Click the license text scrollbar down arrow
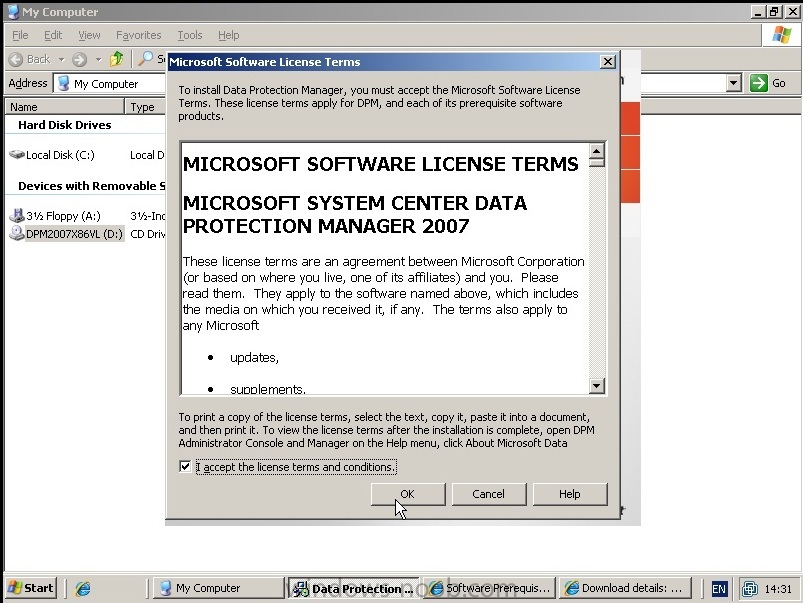 tap(597, 385)
